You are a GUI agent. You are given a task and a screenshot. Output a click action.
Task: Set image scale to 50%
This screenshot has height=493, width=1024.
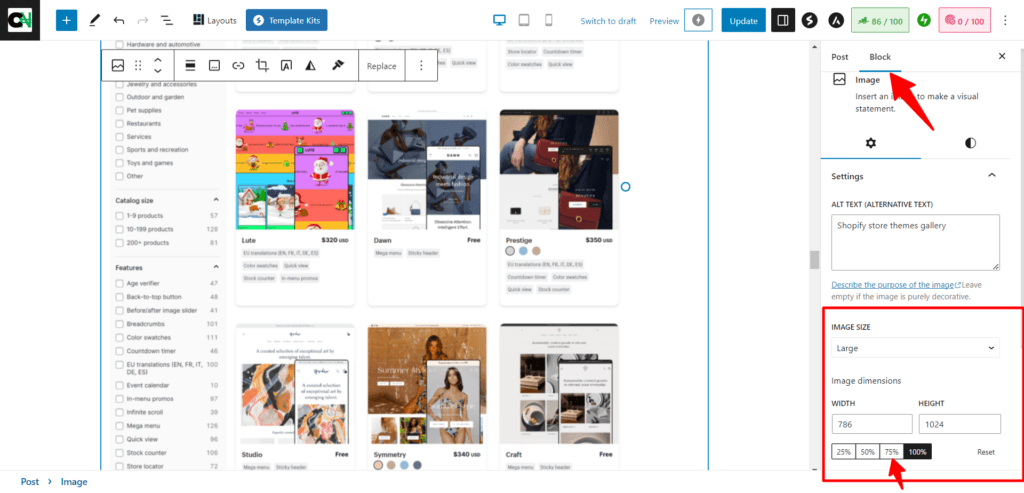pos(867,452)
